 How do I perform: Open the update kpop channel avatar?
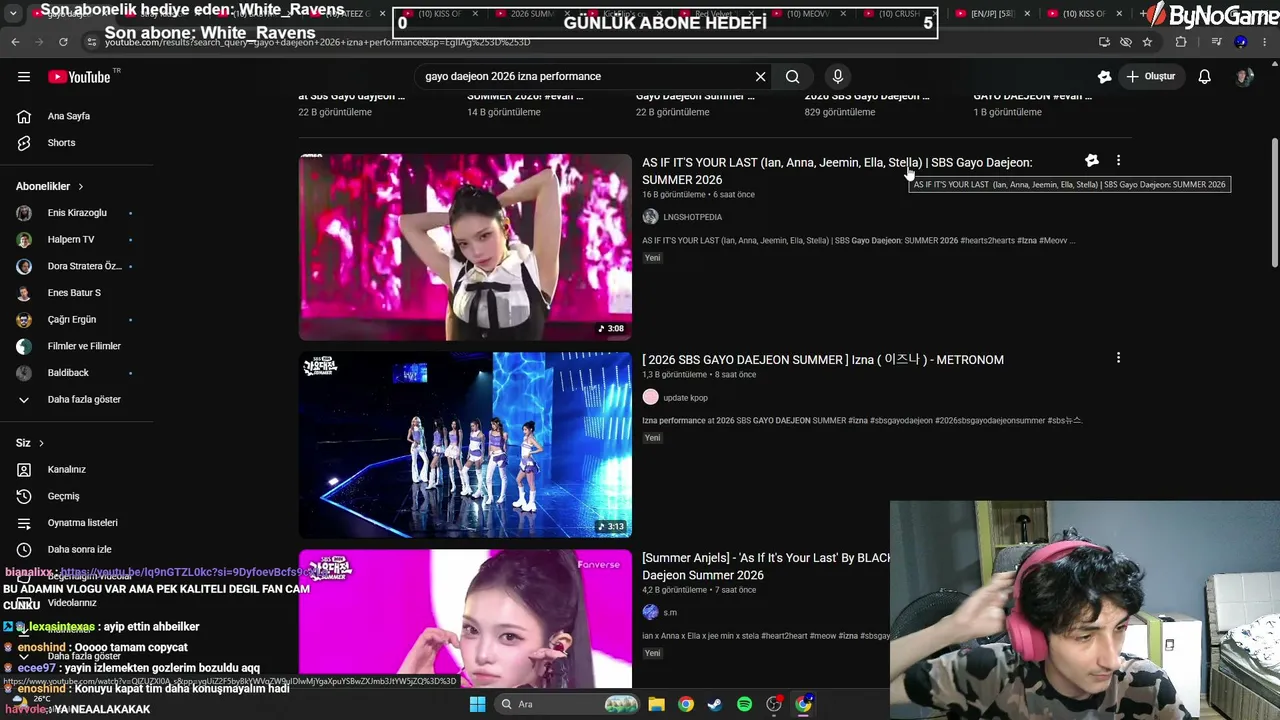tap(650, 397)
